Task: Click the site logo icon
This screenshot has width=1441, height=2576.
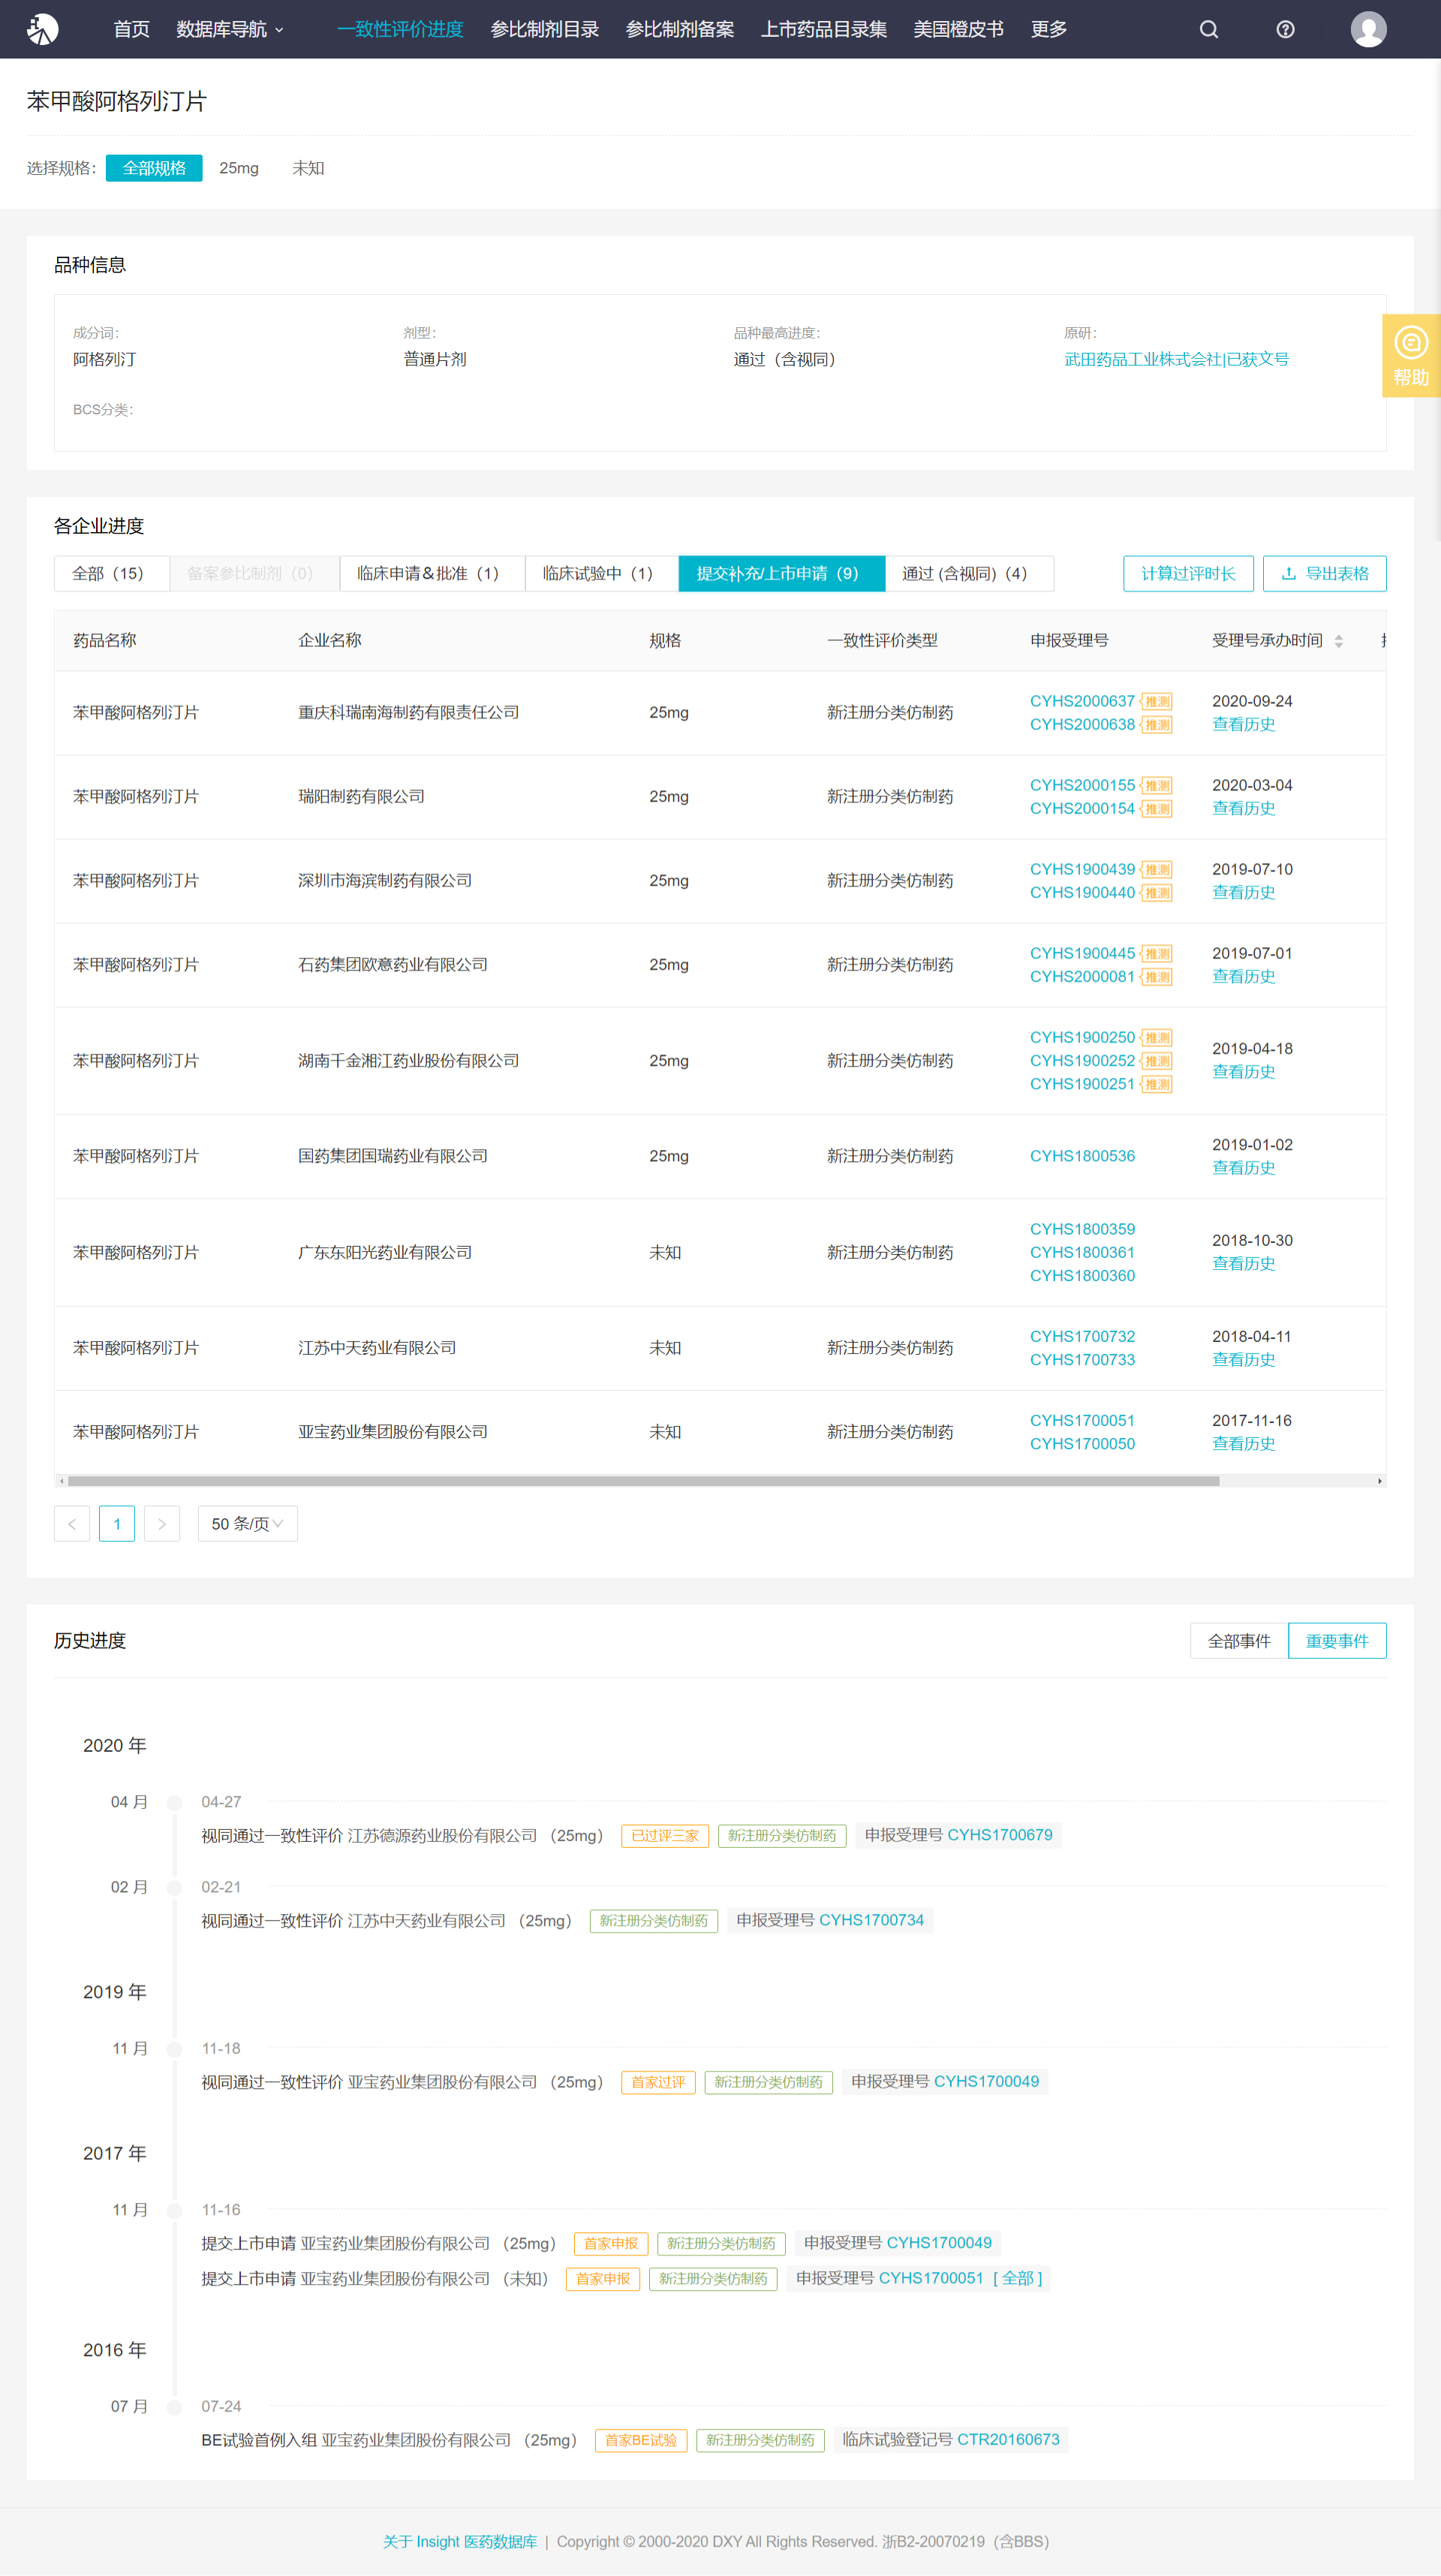Action: click(42, 29)
